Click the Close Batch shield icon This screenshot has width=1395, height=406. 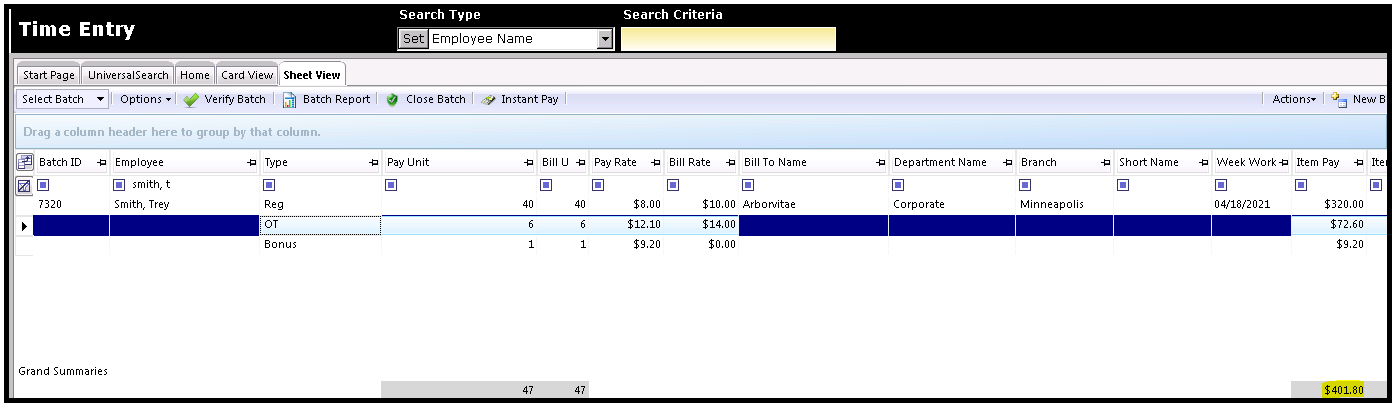392,100
